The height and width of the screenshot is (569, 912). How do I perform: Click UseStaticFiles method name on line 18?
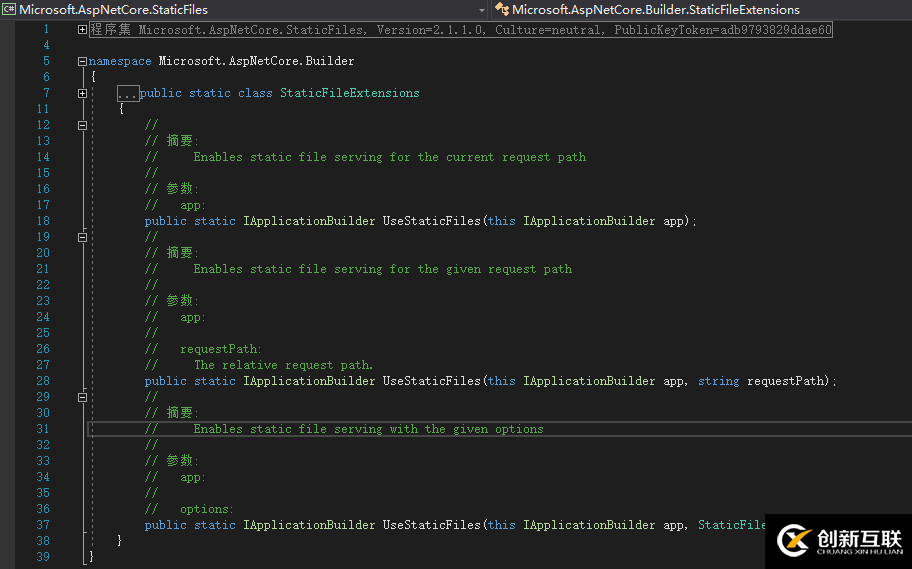431,221
